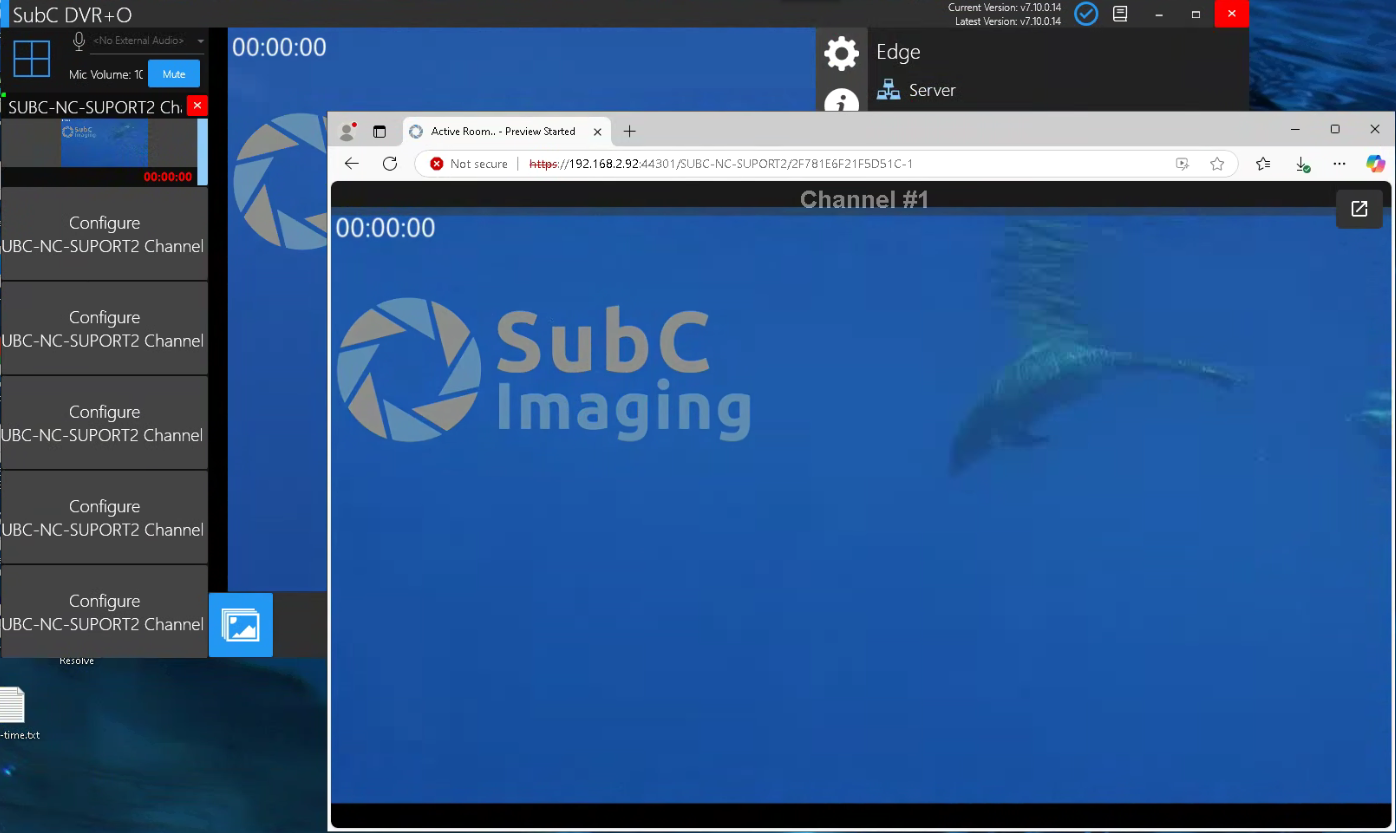Viewport: 1396px width, 833px height.
Task: Open the Copilot icon in Edge
Action: pos(1376,164)
